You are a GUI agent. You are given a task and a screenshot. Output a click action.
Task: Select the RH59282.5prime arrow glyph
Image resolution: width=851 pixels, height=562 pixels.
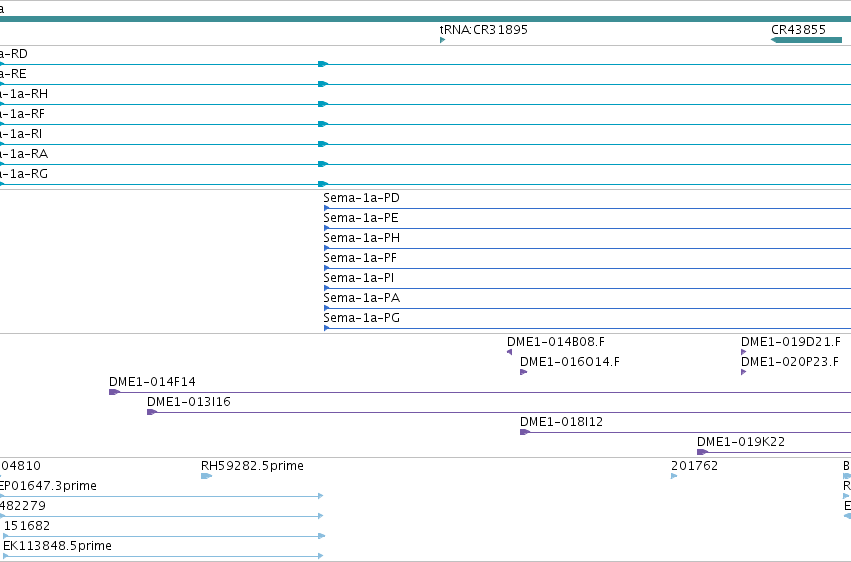206,476
